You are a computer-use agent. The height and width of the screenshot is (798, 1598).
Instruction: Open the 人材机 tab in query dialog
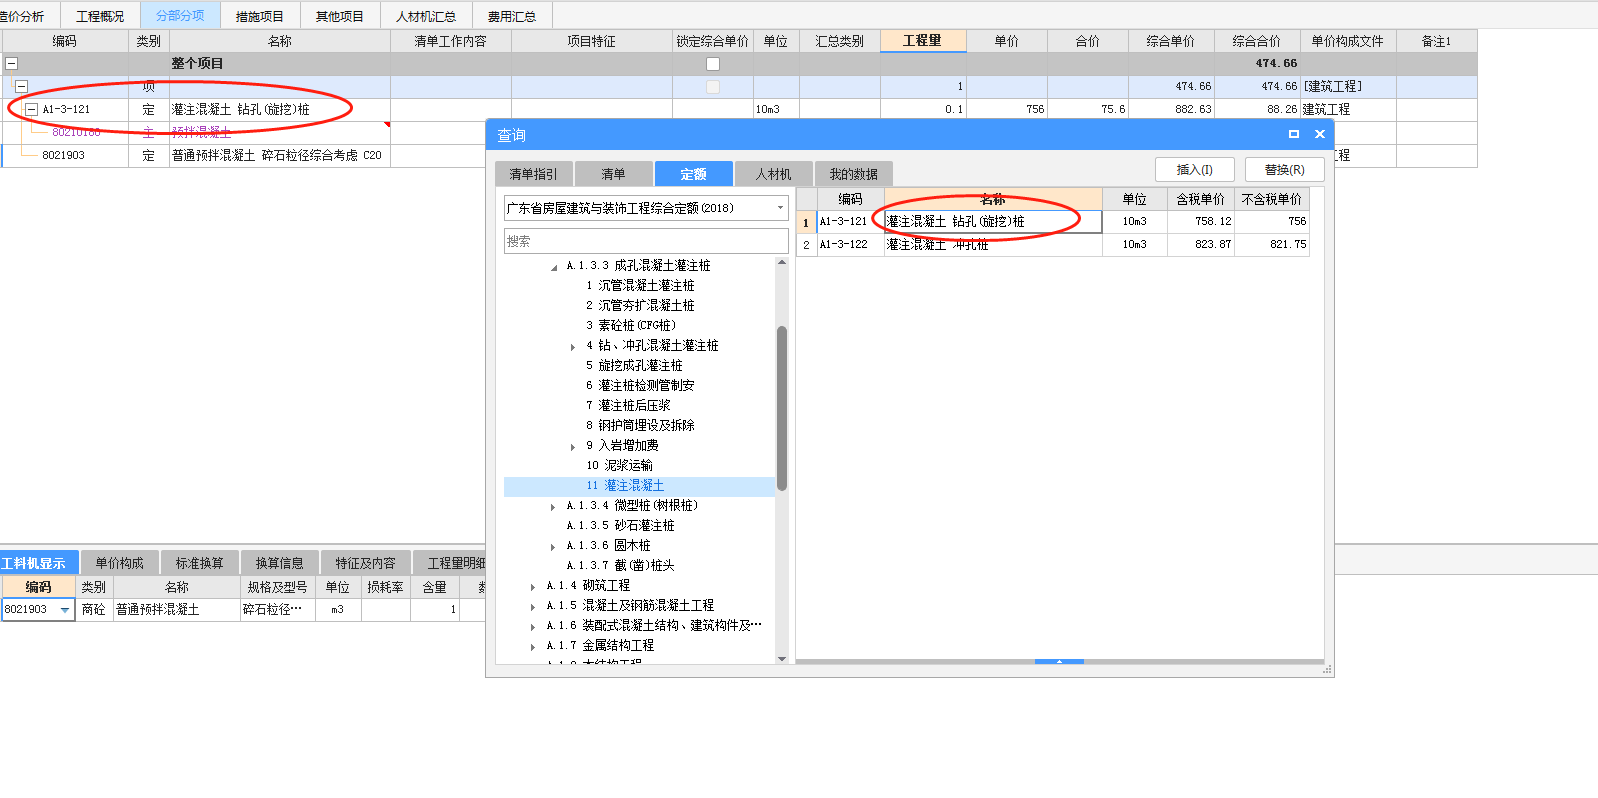click(x=774, y=174)
